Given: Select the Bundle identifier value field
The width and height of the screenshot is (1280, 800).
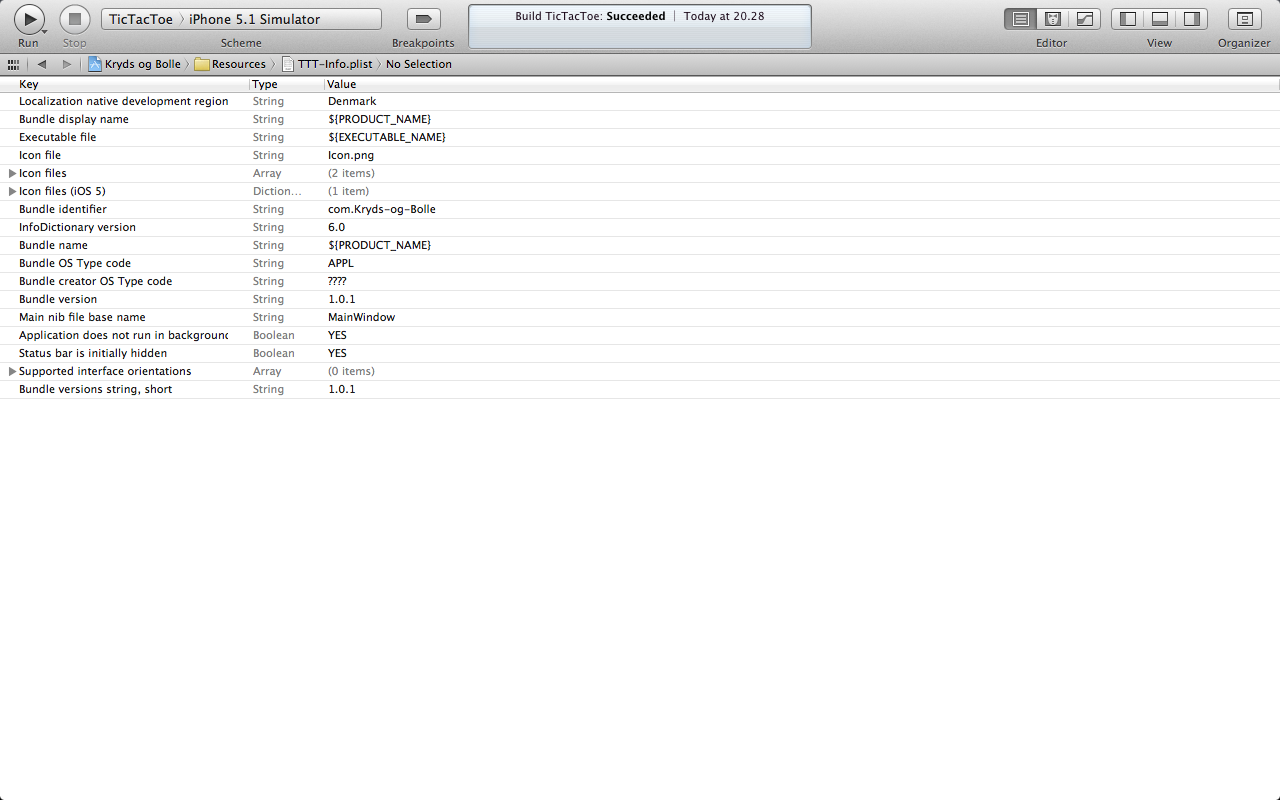Looking at the screenshot, I should coord(382,210).
